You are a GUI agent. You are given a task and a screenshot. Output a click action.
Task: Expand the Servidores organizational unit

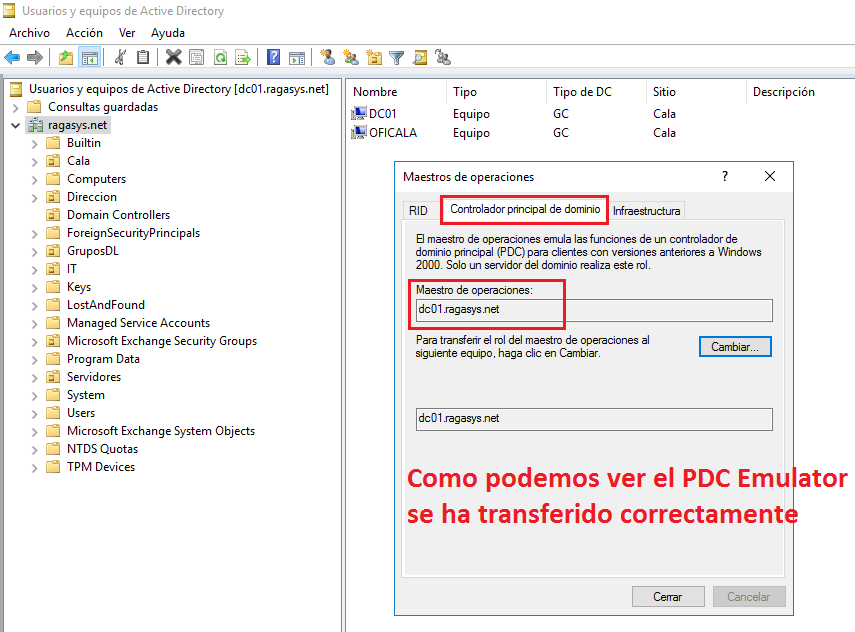(x=34, y=377)
